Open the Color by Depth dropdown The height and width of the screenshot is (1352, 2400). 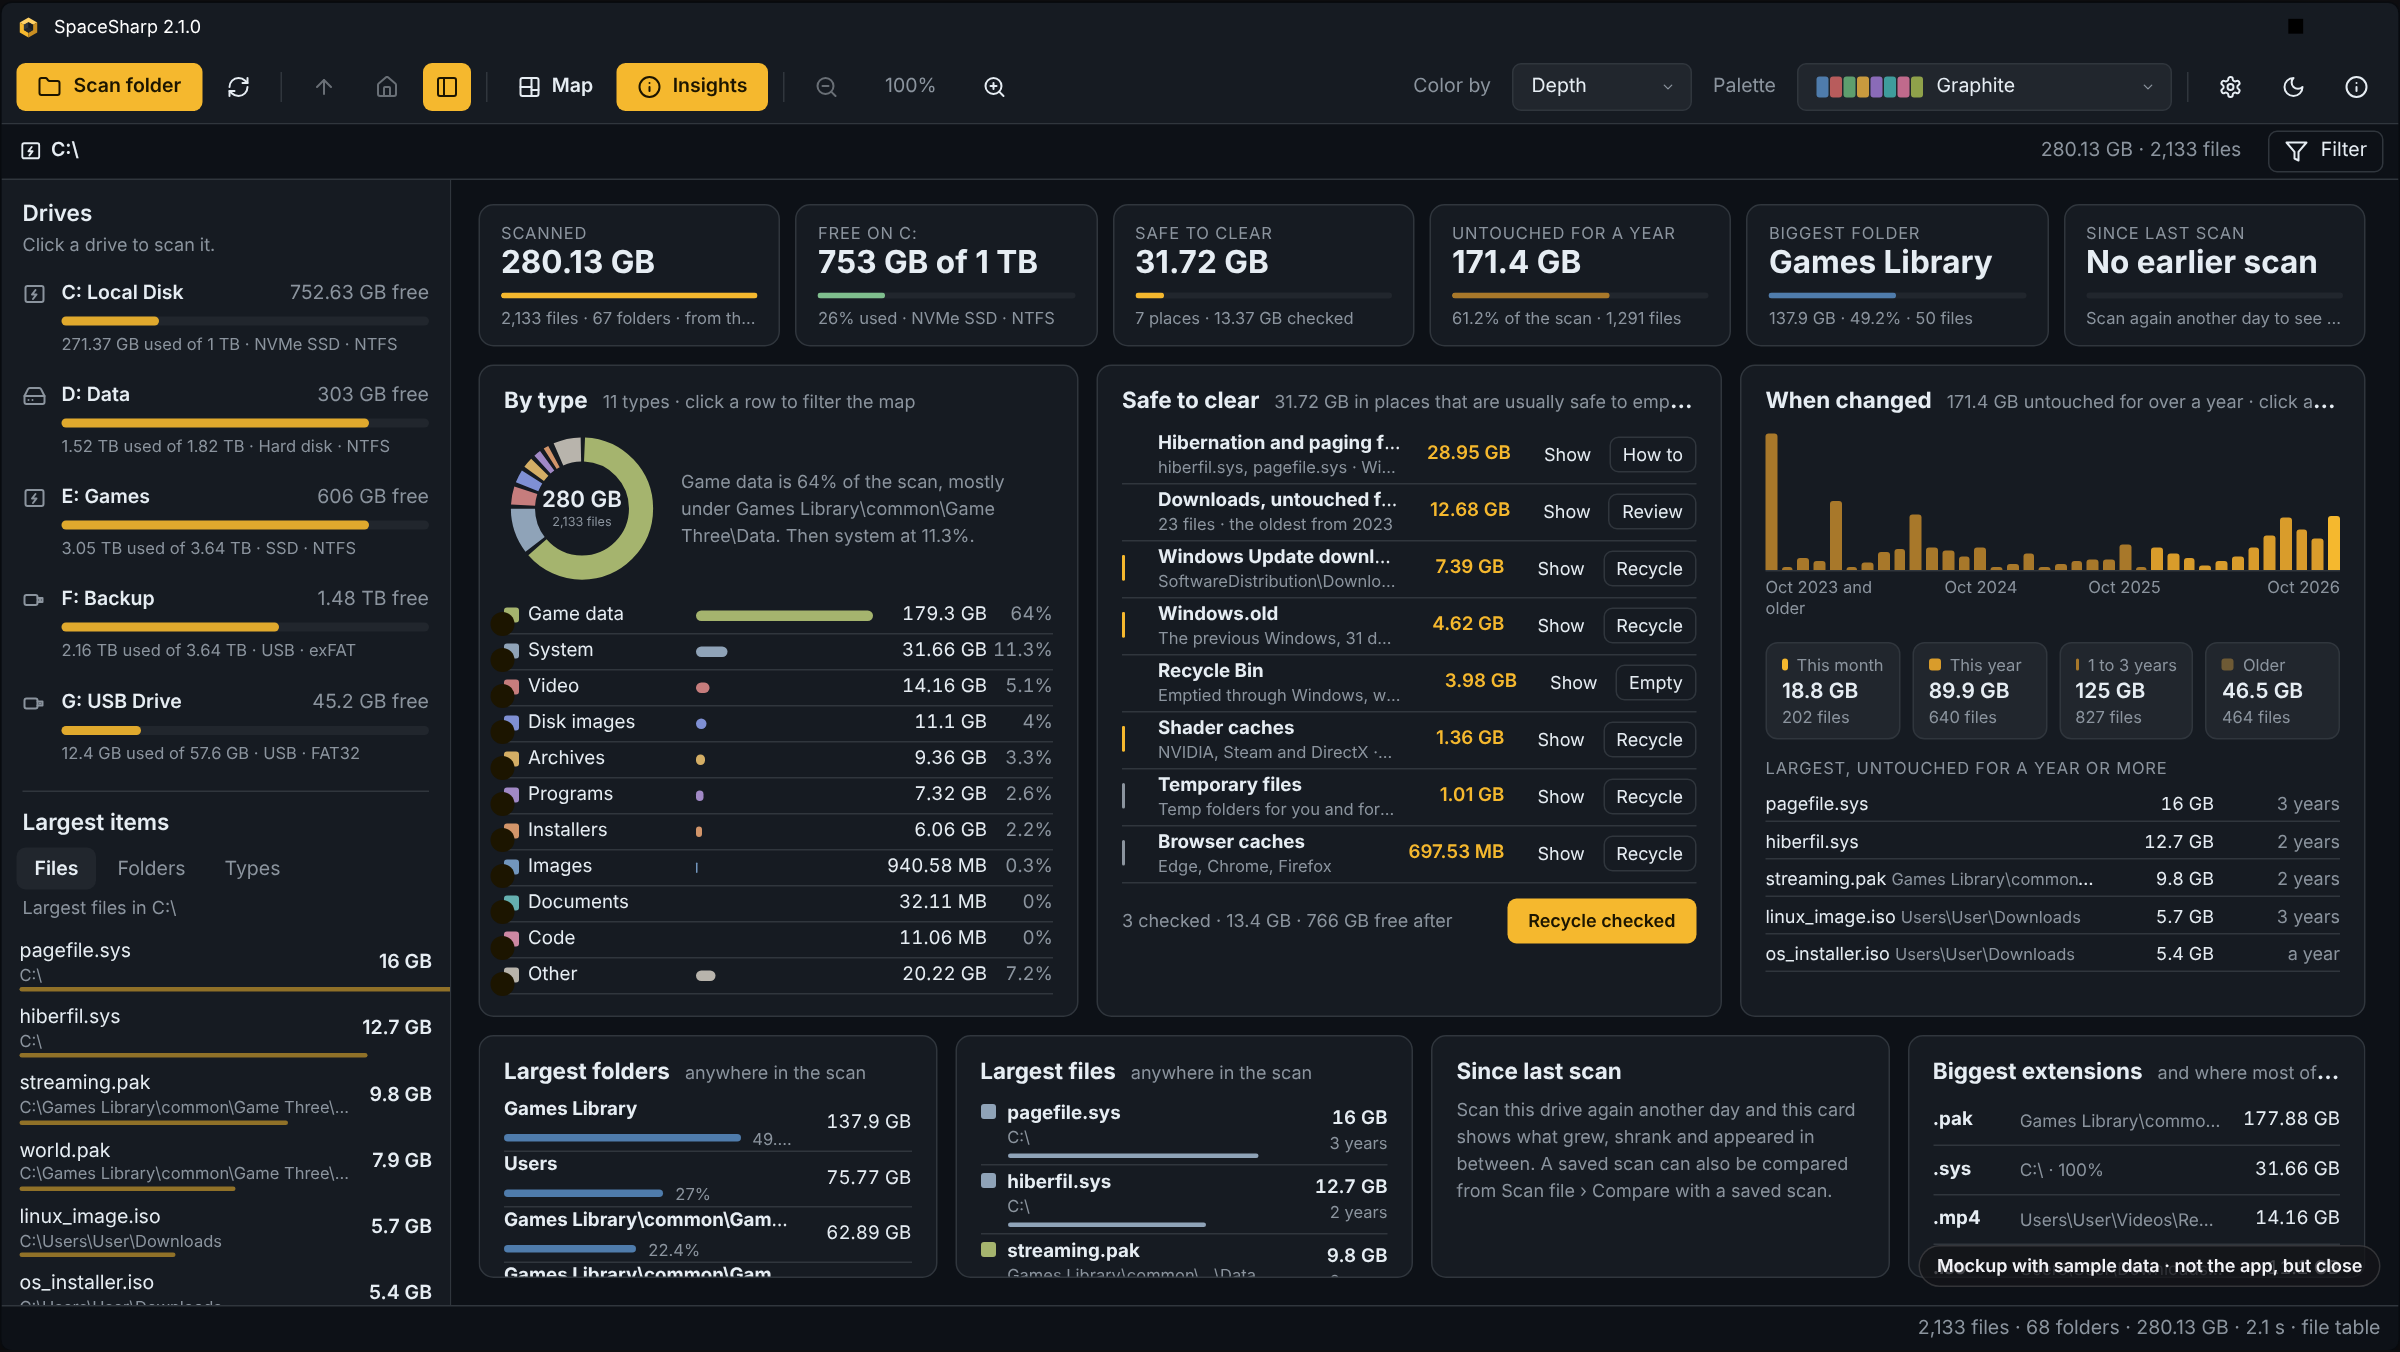click(1601, 86)
